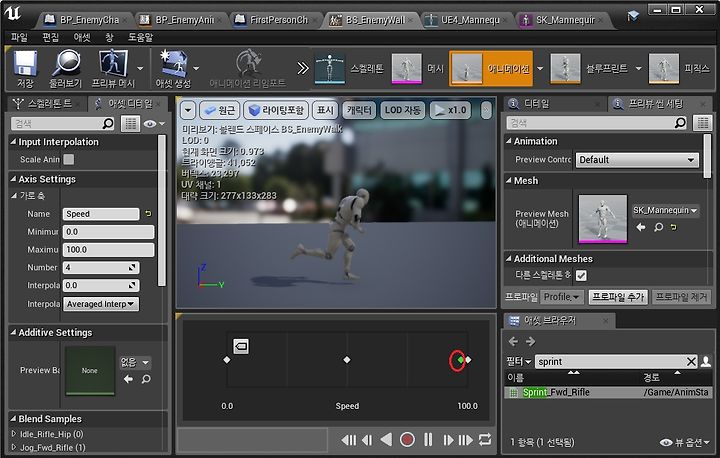Image resolution: width=720 pixels, height=458 pixels.
Task: Go back in Asset Browser history
Action: (x=513, y=341)
